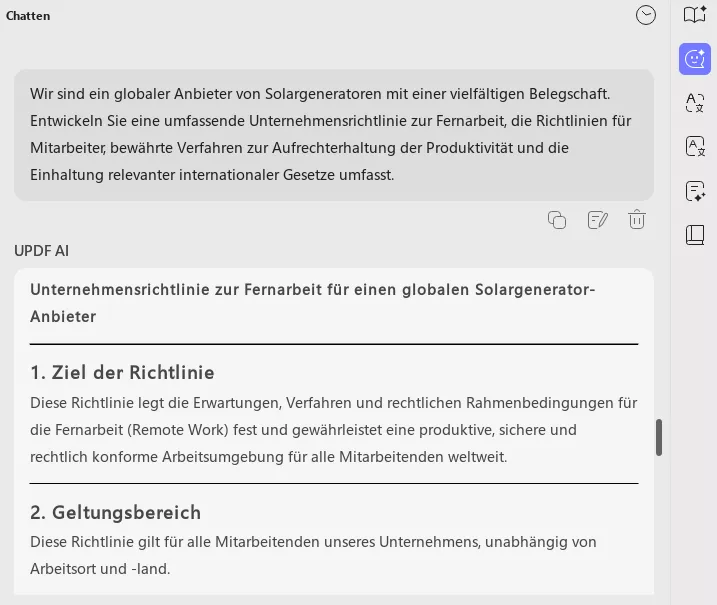Click the paragraph under Ziel der Richtlinie
The image size is (717, 605).
pyautogui.click(x=333, y=430)
